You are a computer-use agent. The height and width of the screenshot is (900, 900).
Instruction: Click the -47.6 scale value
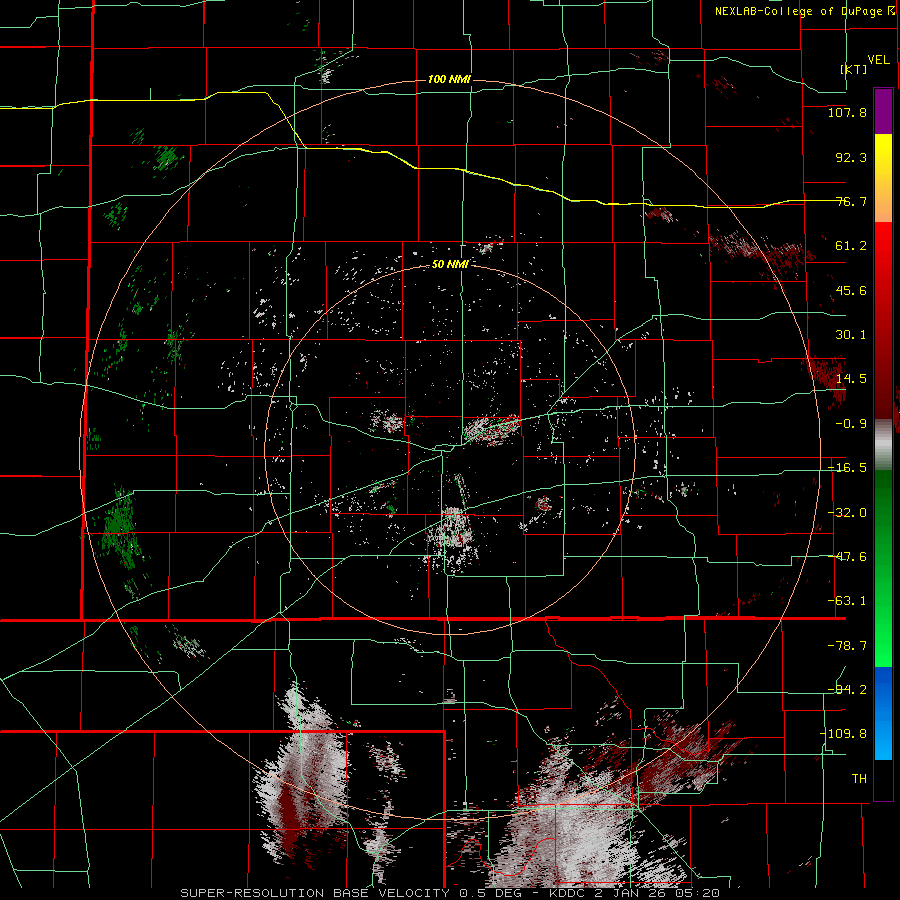tap(847, 557)
